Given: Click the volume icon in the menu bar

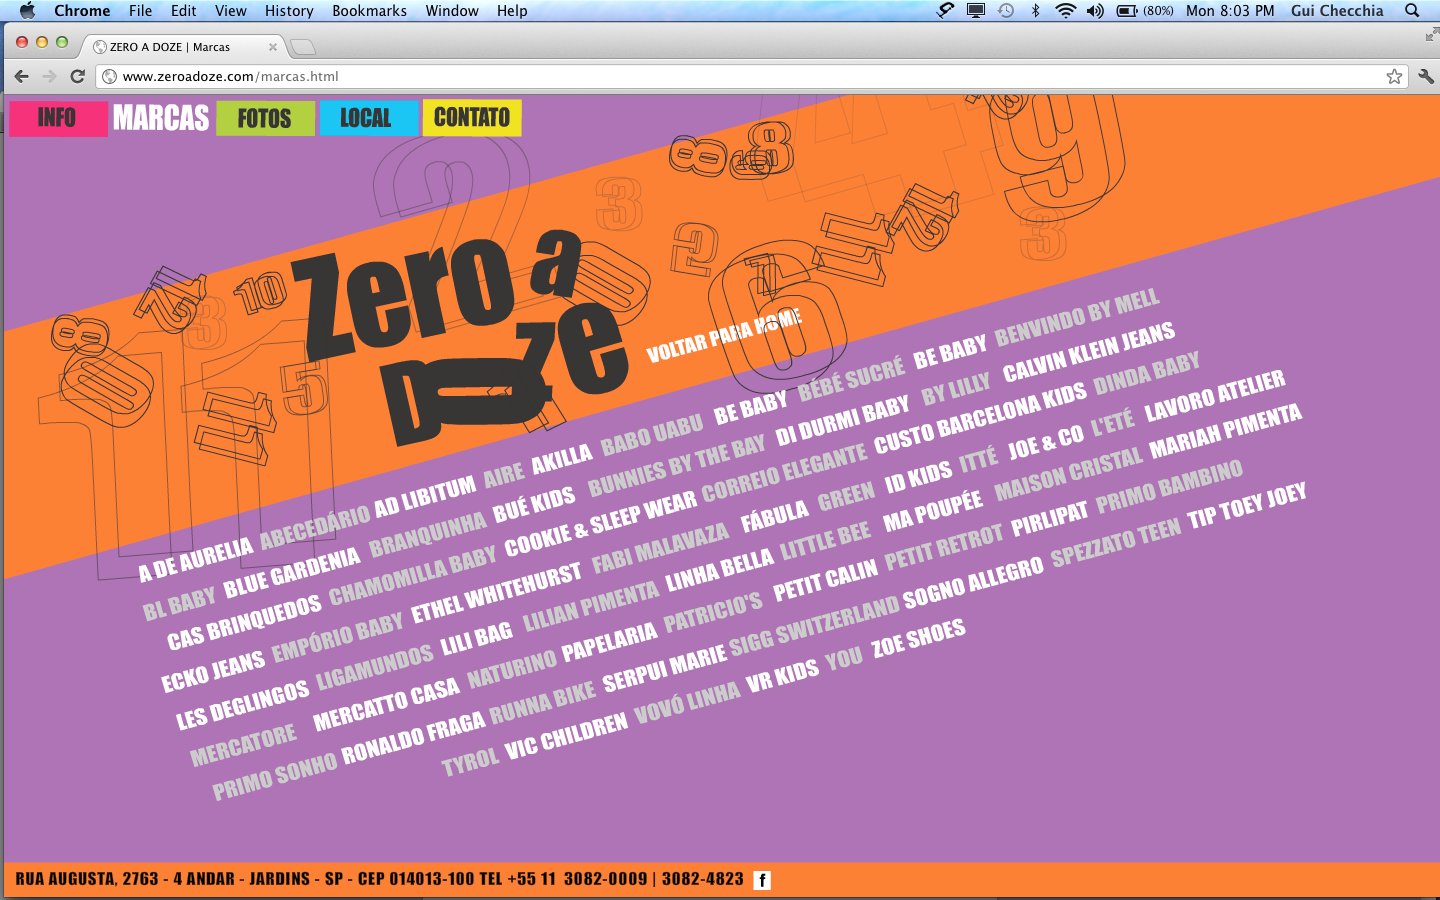Looking at the screenshot, I should pos(1095,11).
